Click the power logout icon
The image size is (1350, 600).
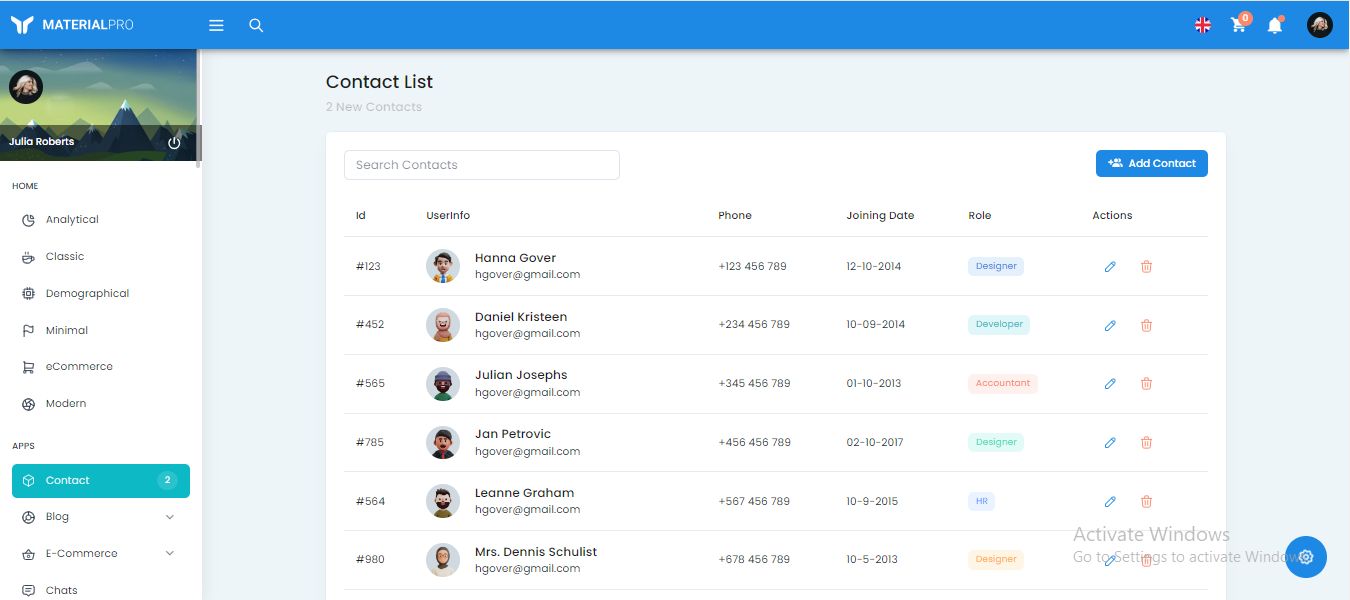(174, 143)
